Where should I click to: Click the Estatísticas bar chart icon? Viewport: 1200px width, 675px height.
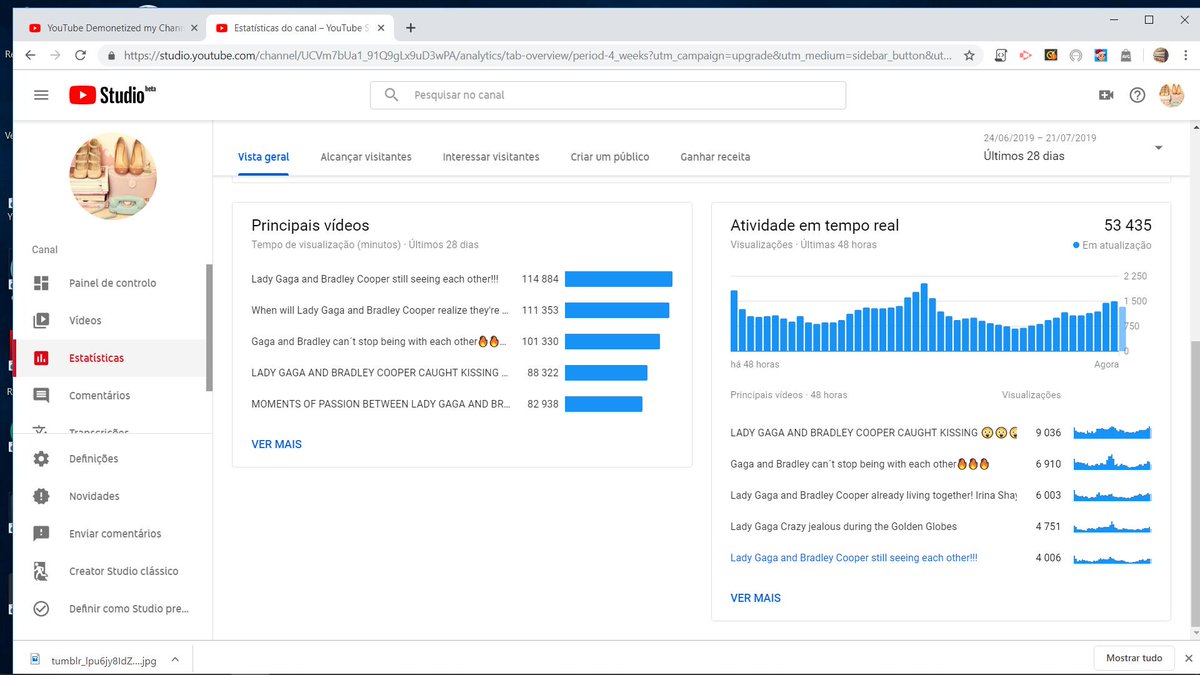[41, 358]
